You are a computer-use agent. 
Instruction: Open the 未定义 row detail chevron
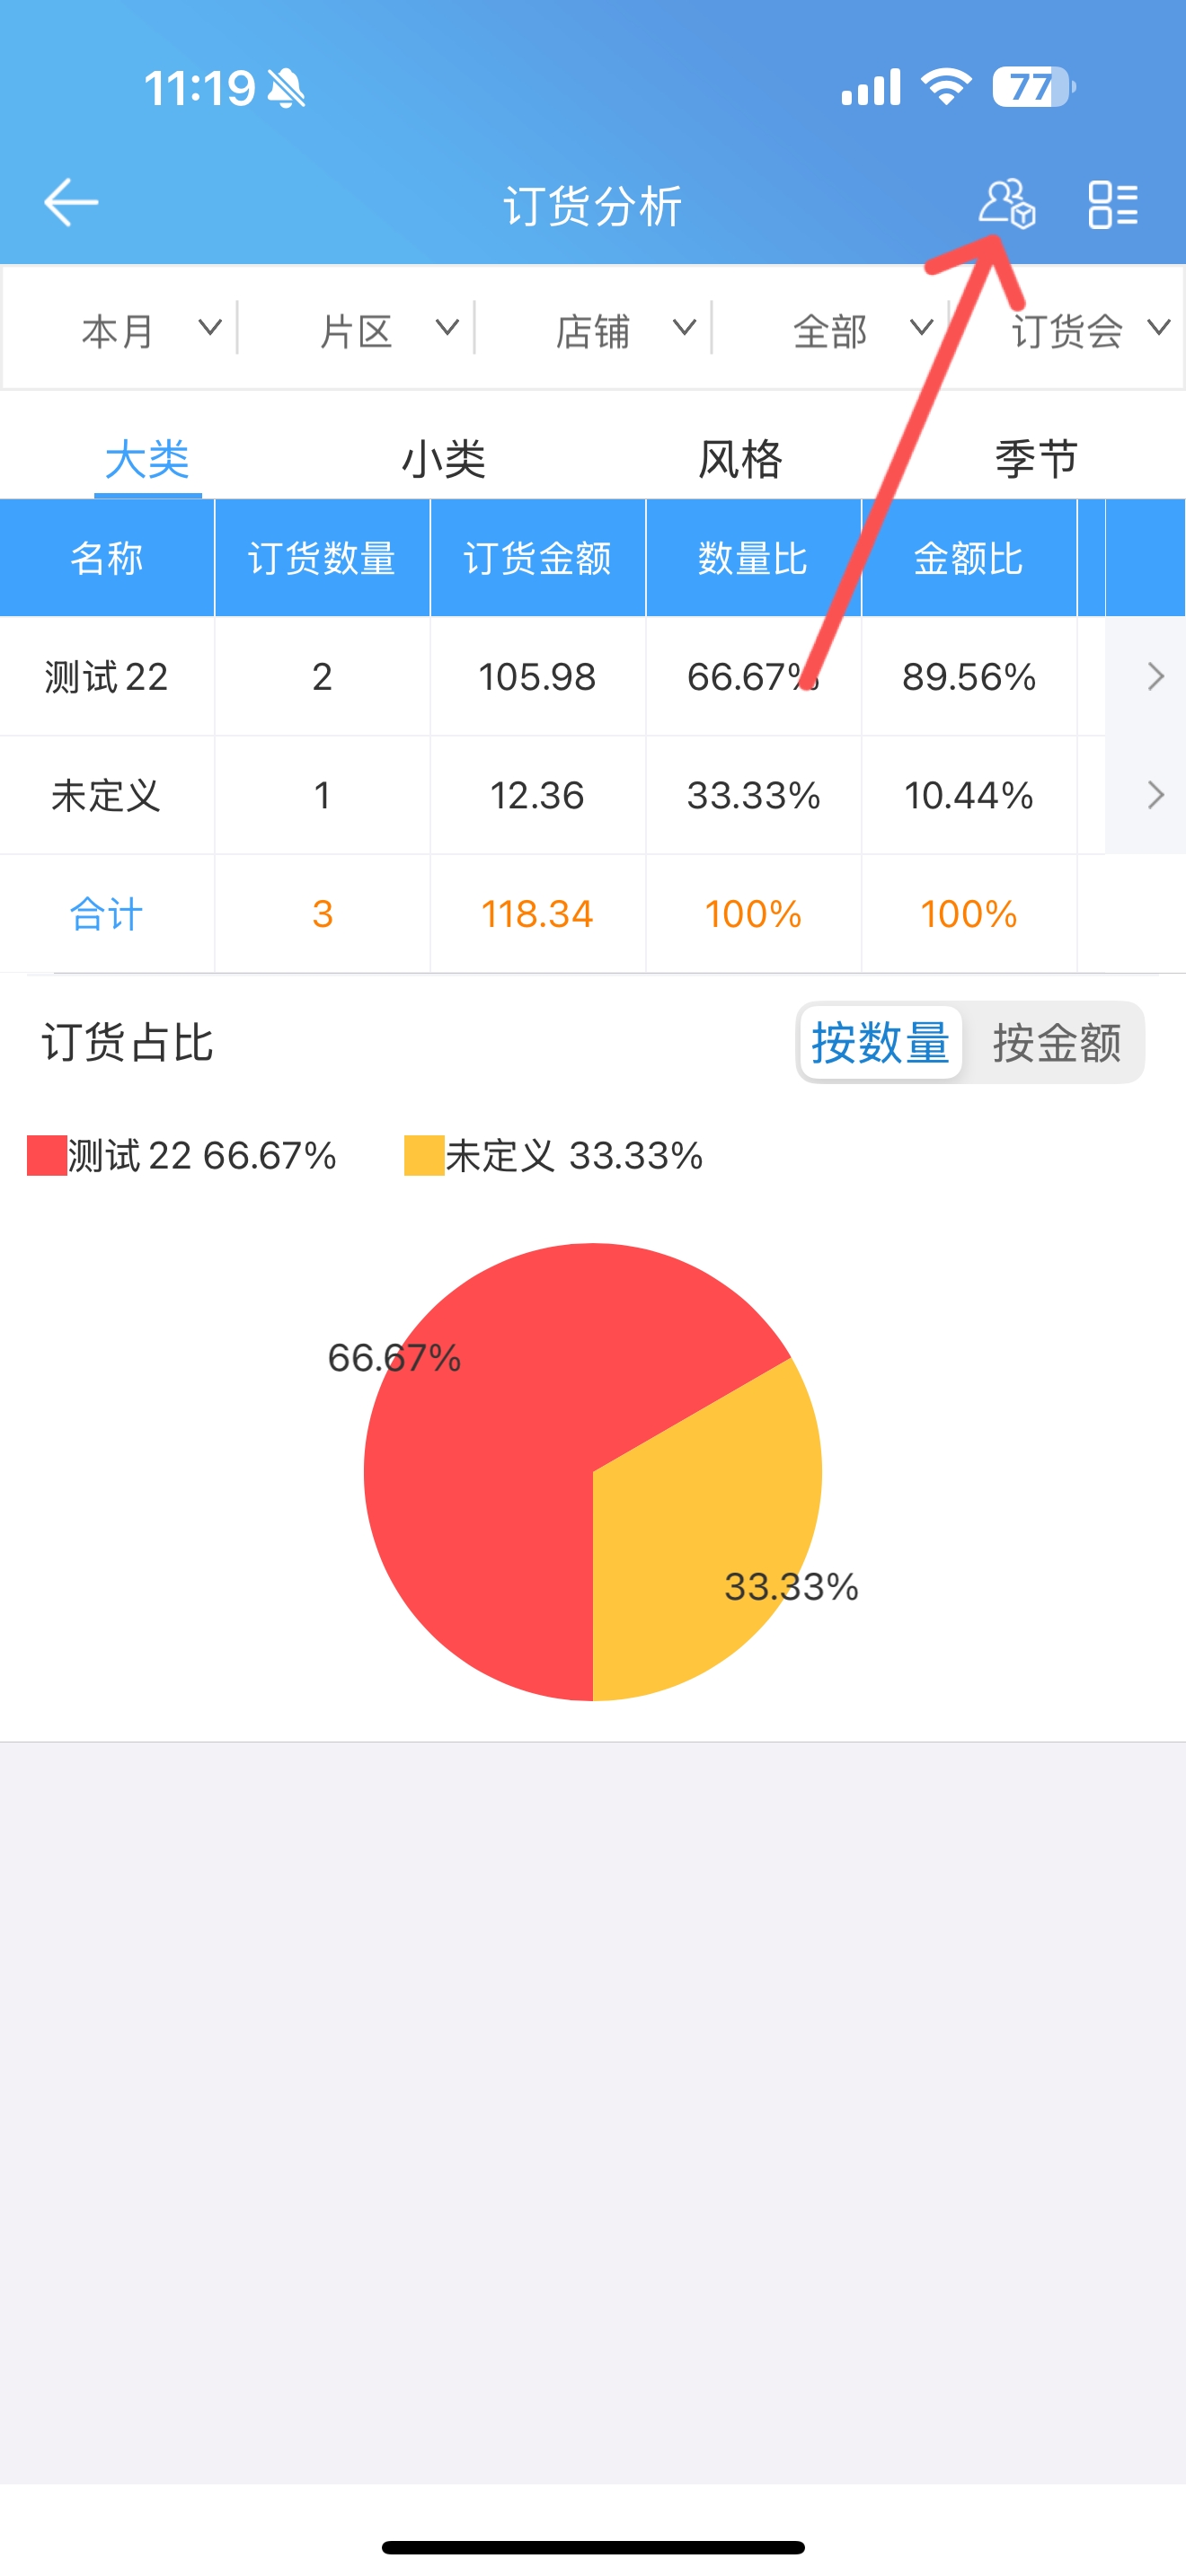[1154, 795]
